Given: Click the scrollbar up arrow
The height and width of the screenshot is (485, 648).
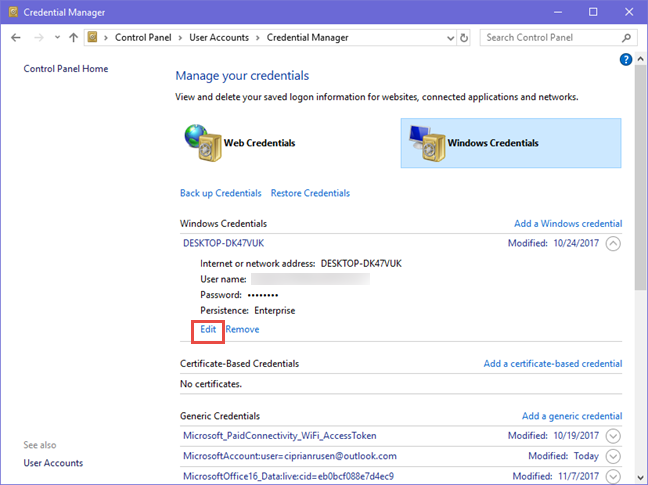Looking at the screenshot, I should [641, 59].
